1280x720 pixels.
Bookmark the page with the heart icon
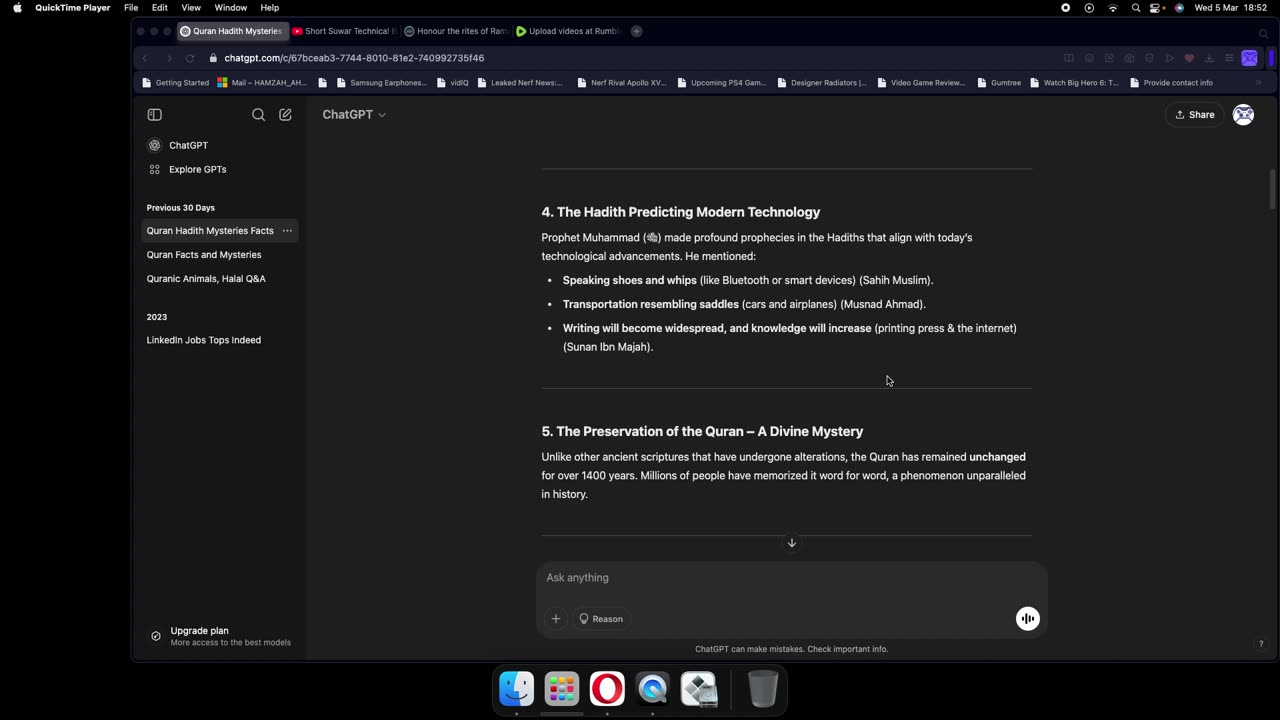[x=1189, y=58]
